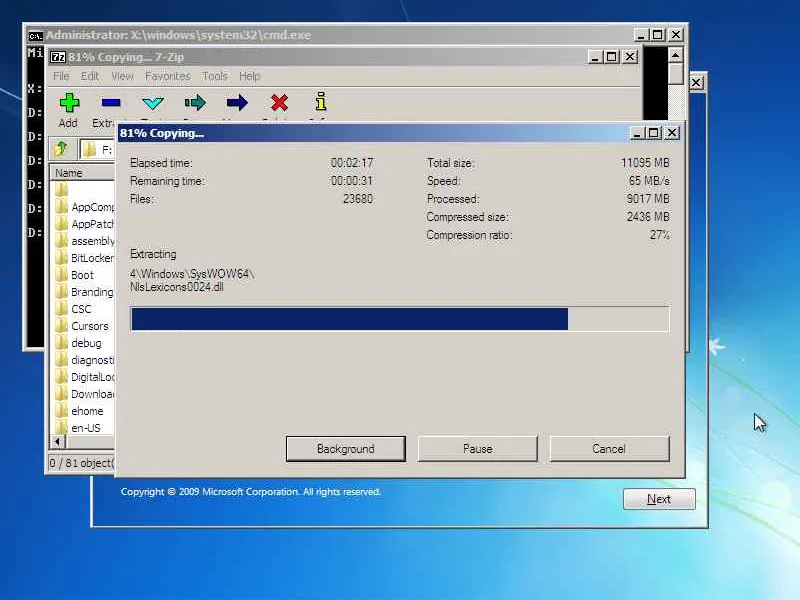Click the 7z logo in 7-Zip title bar
The height and width of the screenshot is (600, 800).
pyautogui.click(x=58, y=57)
